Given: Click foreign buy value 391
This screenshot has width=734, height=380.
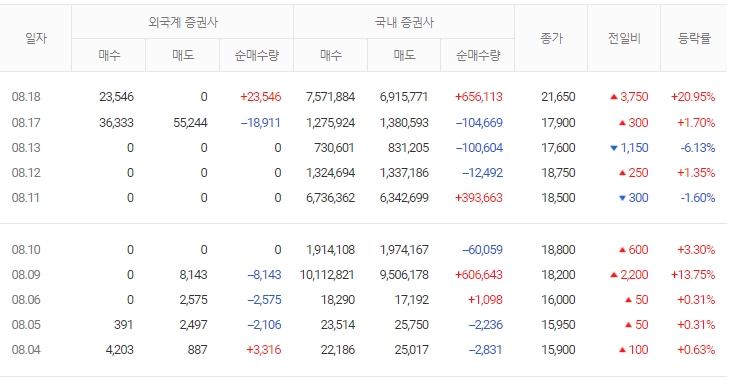Looking at the screenshot, I should [124, 324].
